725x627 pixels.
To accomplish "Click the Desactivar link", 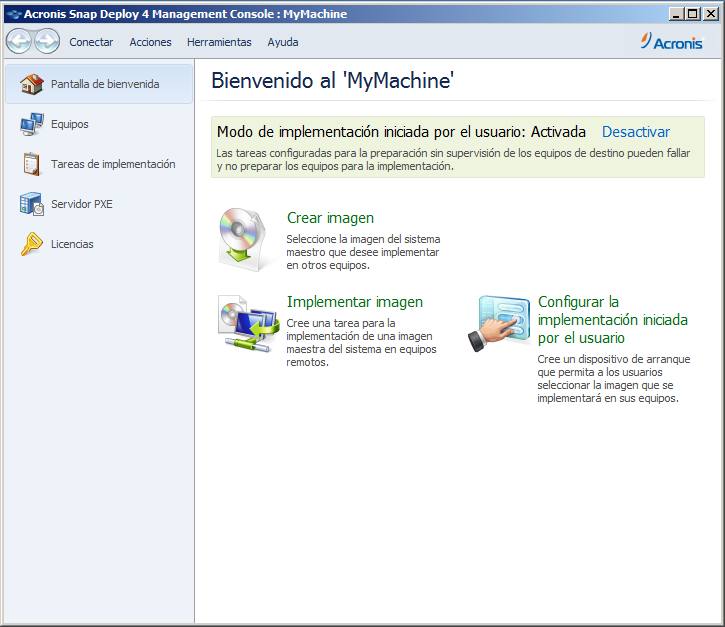I will click(636, 132).
